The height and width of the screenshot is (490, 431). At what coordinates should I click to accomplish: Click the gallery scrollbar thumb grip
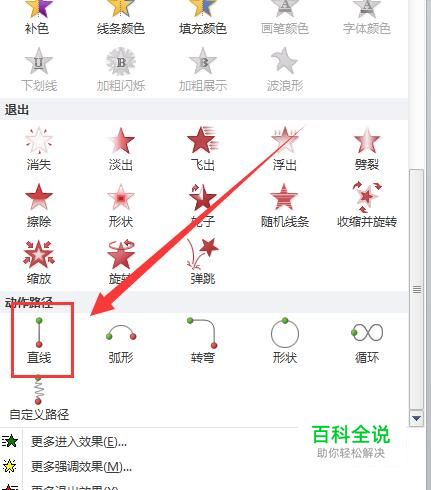point(416,289)
